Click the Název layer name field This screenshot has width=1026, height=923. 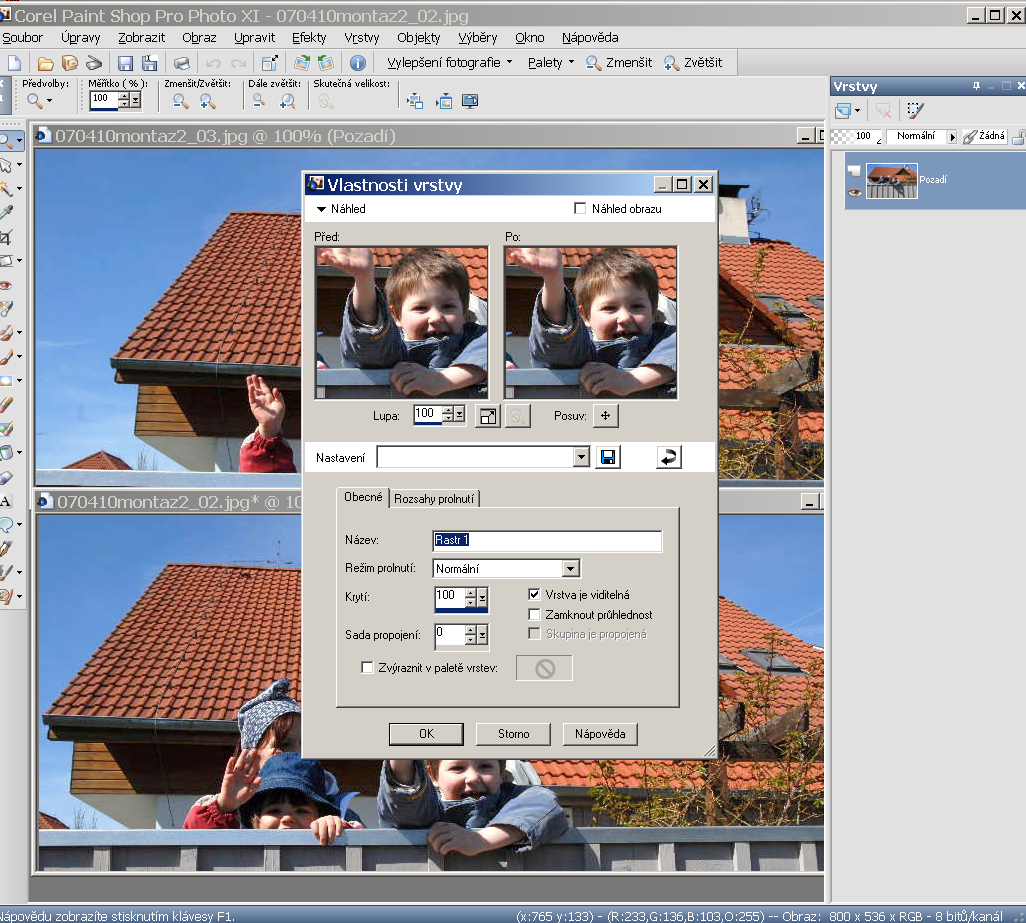tap(547, 541)
